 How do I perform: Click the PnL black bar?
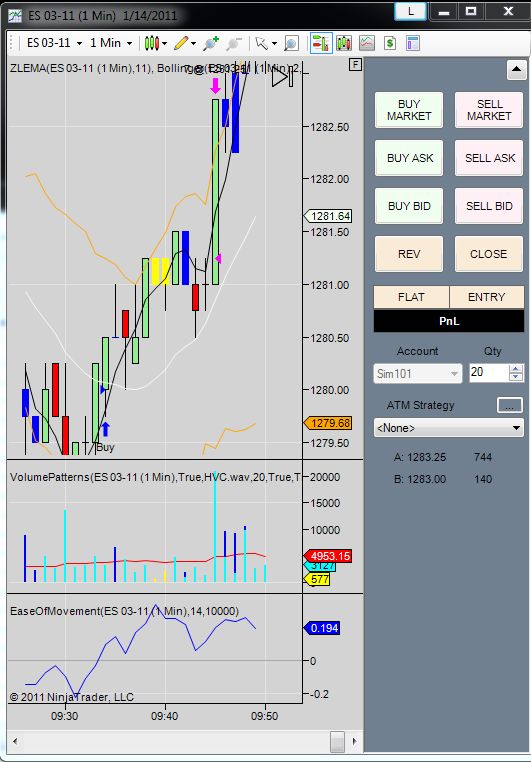[x=448, y=321]
